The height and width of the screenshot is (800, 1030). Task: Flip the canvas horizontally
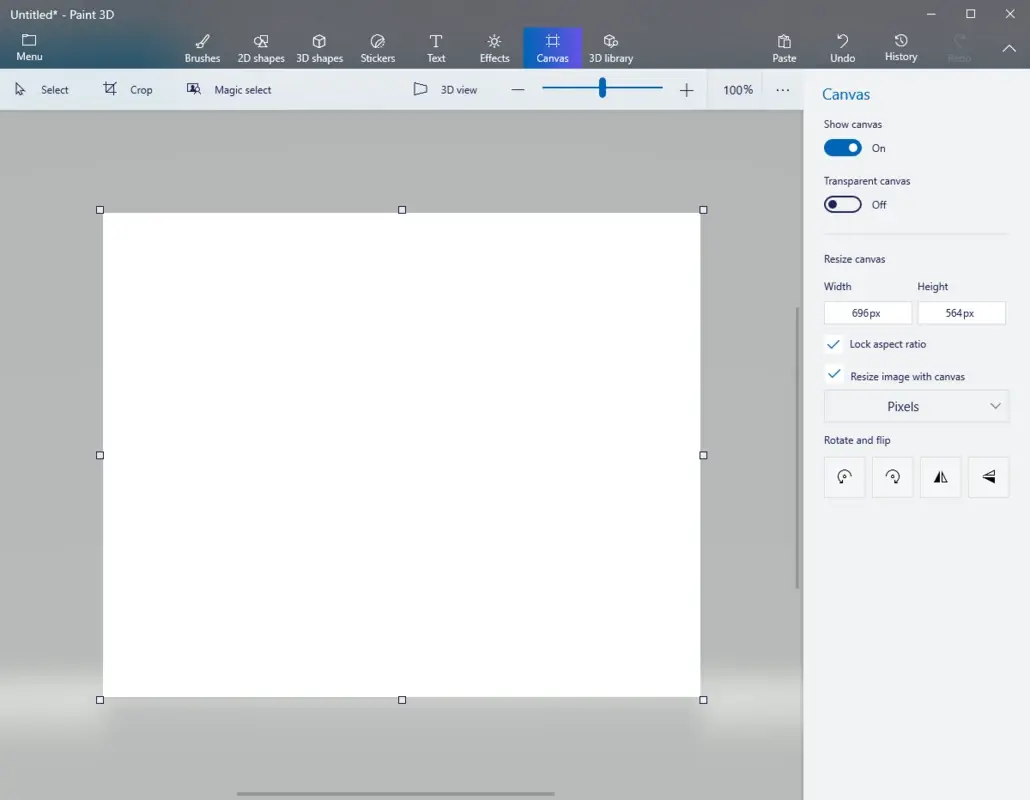click(940, 477)
